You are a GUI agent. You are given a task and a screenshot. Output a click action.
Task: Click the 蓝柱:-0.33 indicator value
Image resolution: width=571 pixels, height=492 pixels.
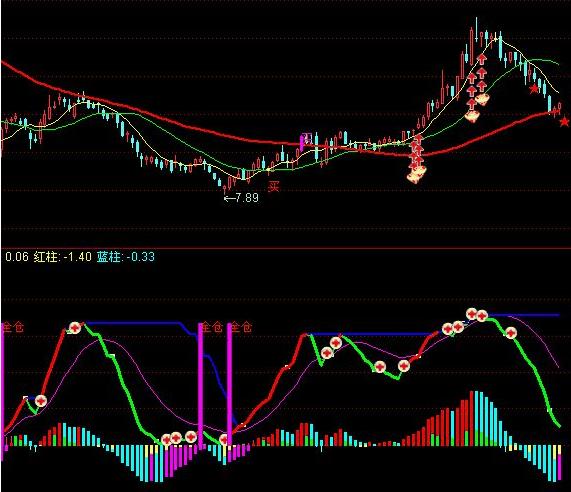coord(126,257)
